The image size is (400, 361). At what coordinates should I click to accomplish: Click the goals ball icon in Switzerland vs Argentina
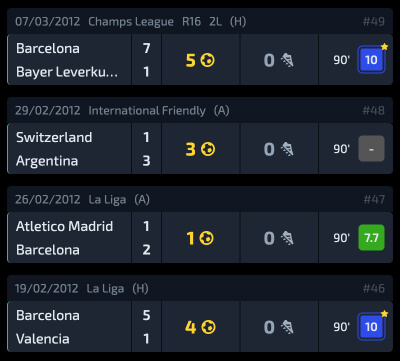click(208, 149)
